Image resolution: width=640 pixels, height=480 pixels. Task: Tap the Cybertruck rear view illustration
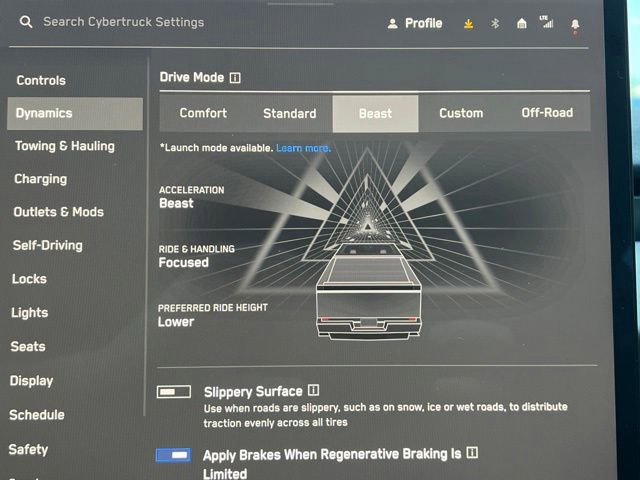click(x=369, y=291)
